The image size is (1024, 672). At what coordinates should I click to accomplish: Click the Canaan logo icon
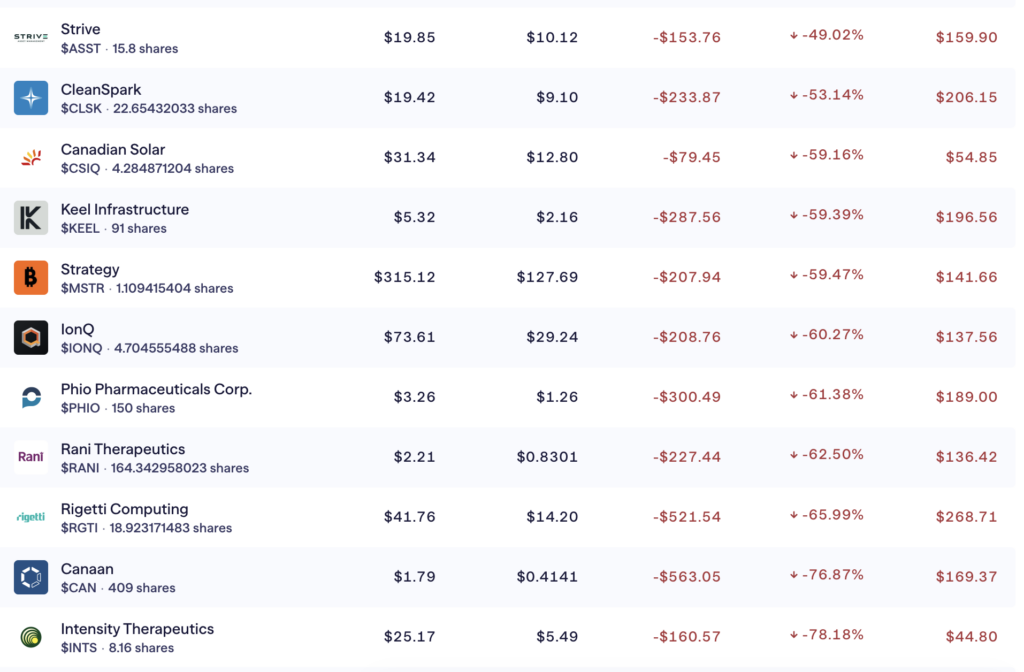tap(31, 578)
